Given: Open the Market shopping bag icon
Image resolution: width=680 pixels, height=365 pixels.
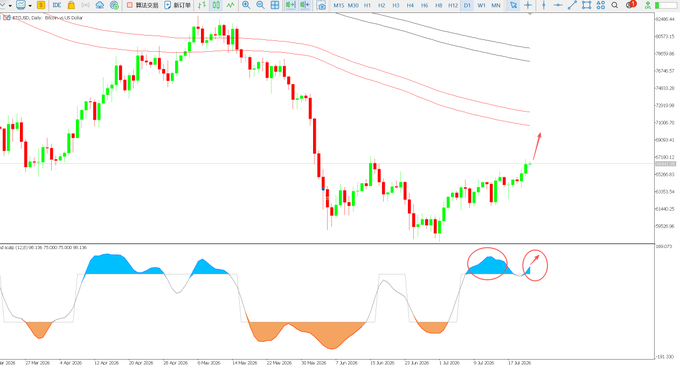Looking at the screenshot, I should [x=71, y=5].
